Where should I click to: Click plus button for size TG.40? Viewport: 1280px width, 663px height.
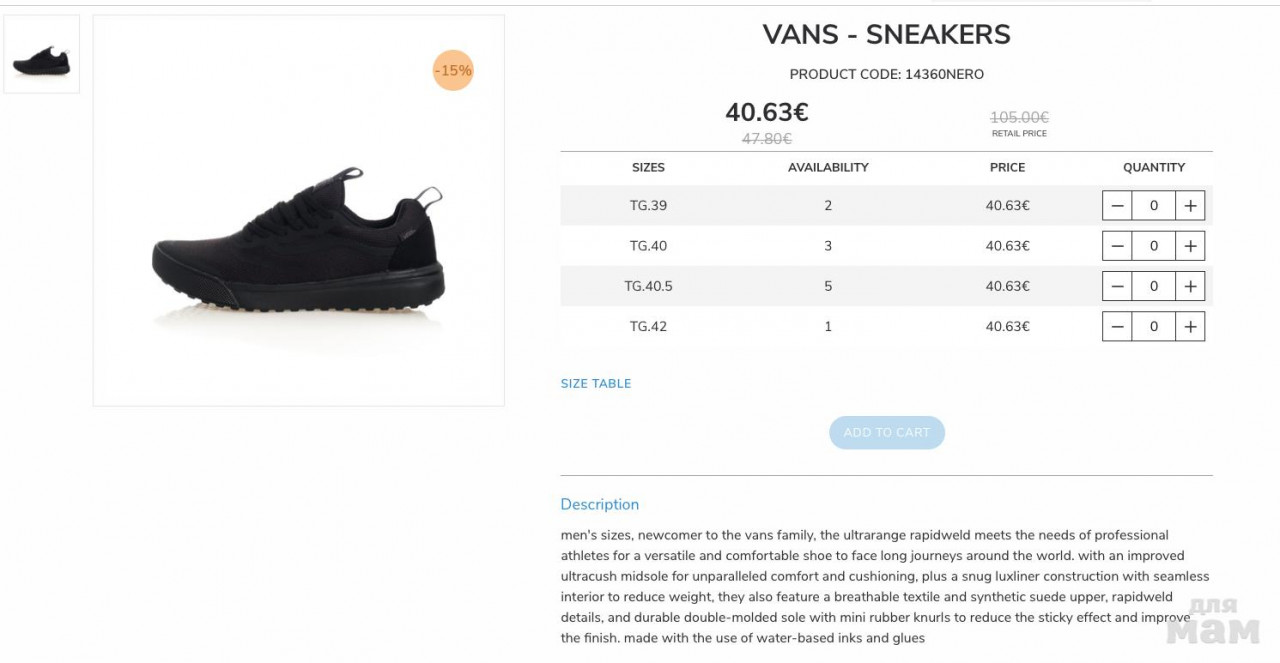pyautogui.click(x=1190, y=246)
